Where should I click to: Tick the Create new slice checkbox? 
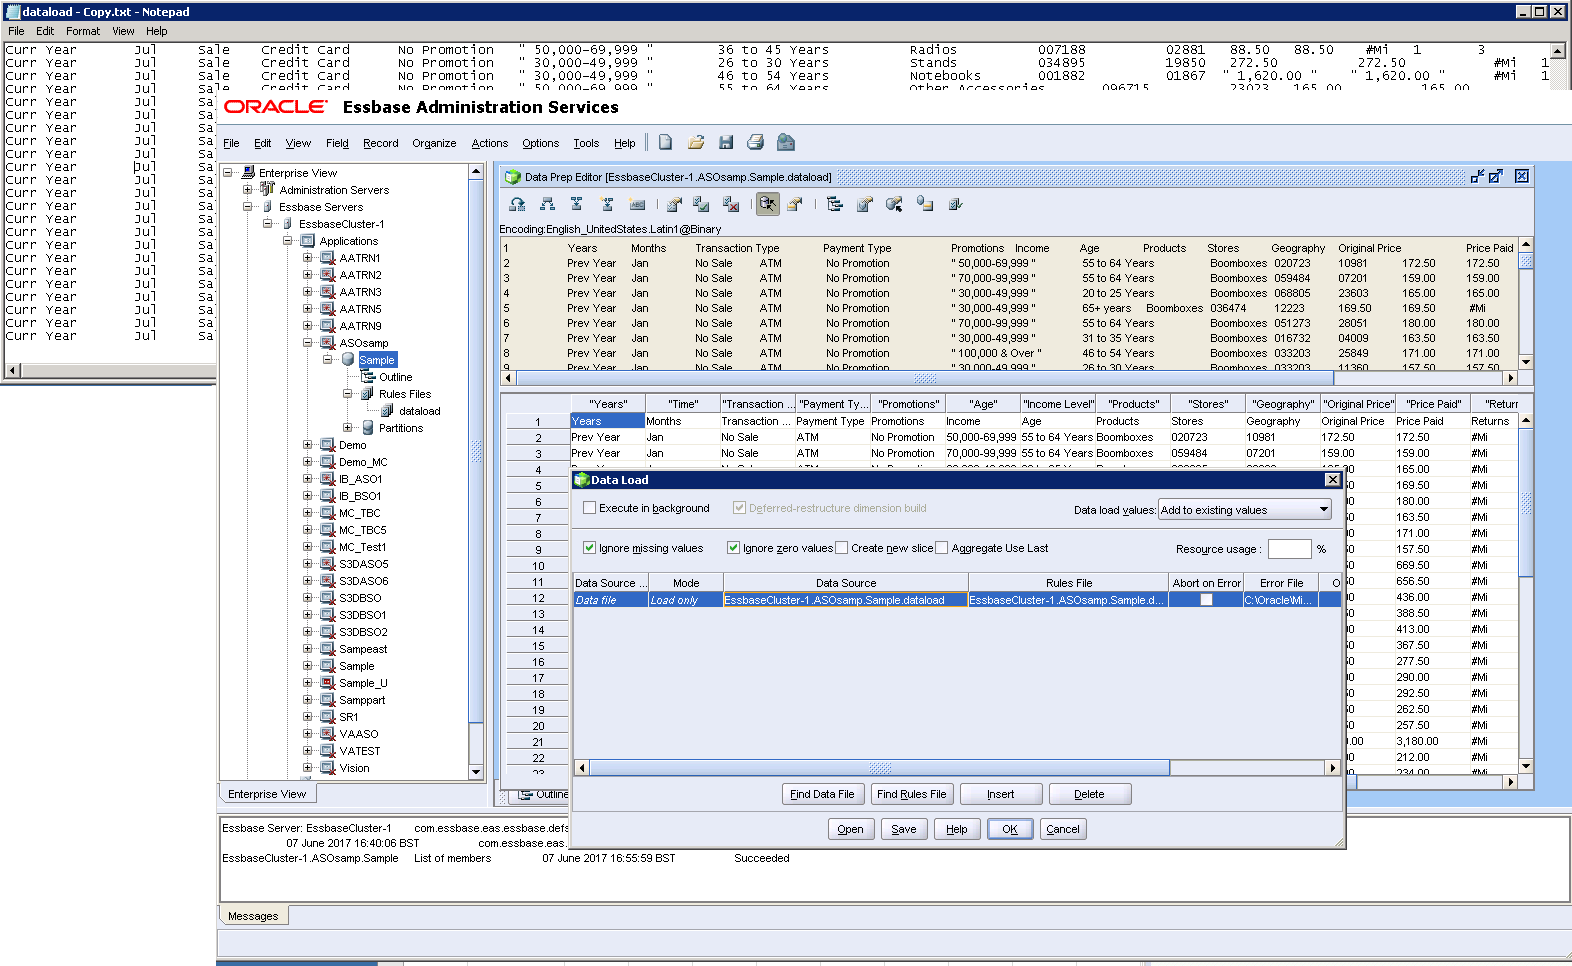pyautogui.click(x=842, y=548)
